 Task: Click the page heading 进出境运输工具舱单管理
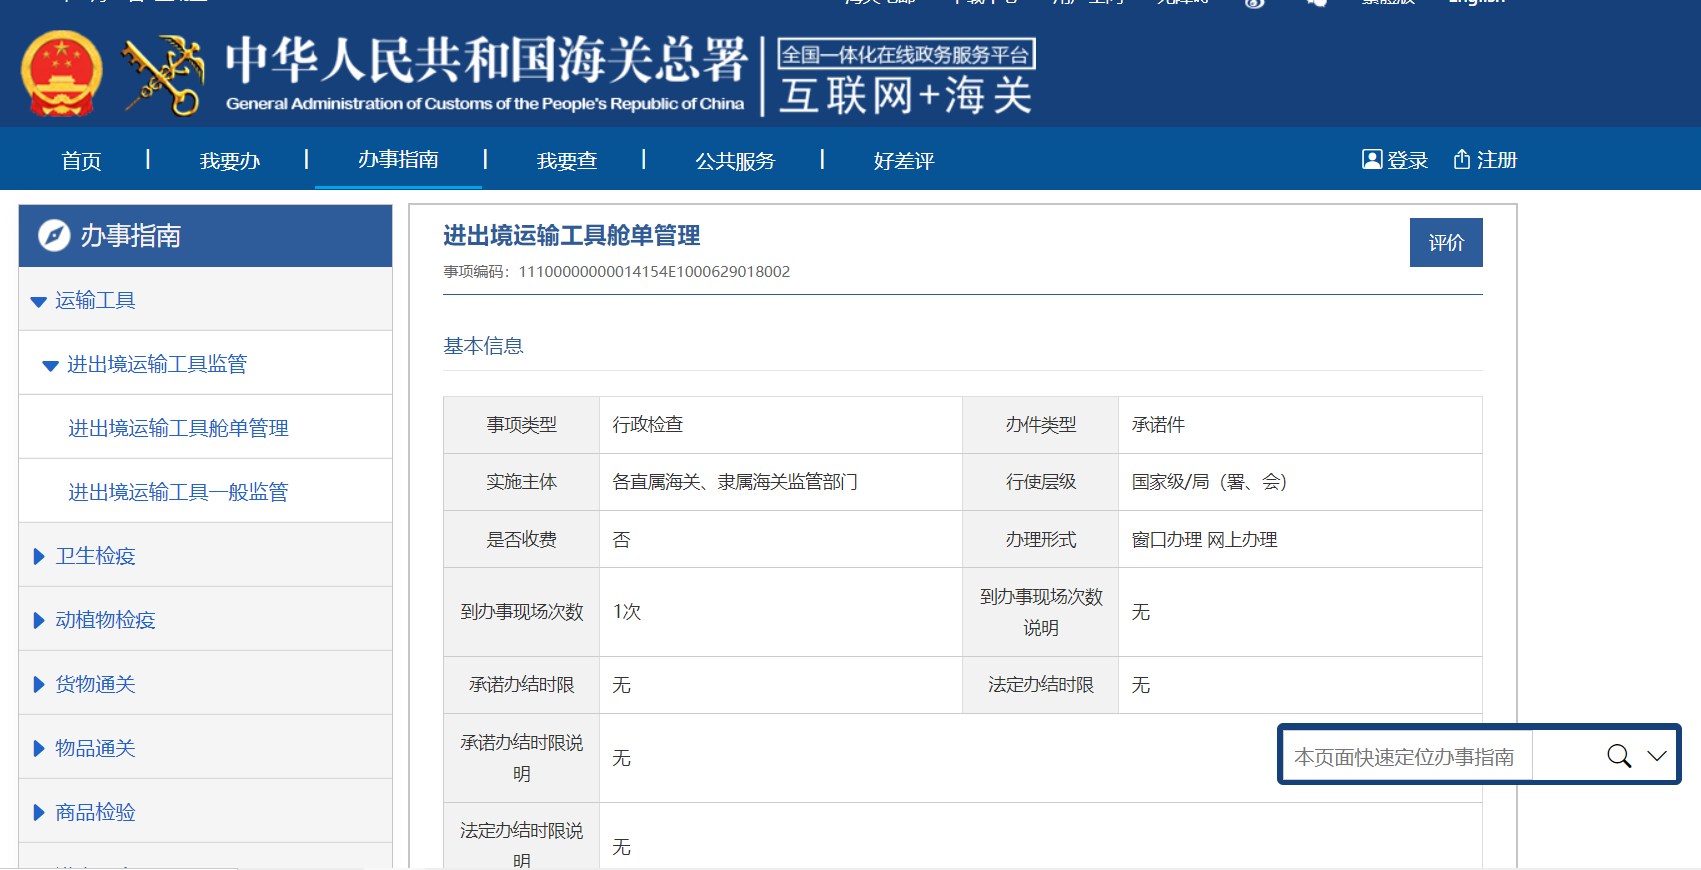click(x=572, y=235)
